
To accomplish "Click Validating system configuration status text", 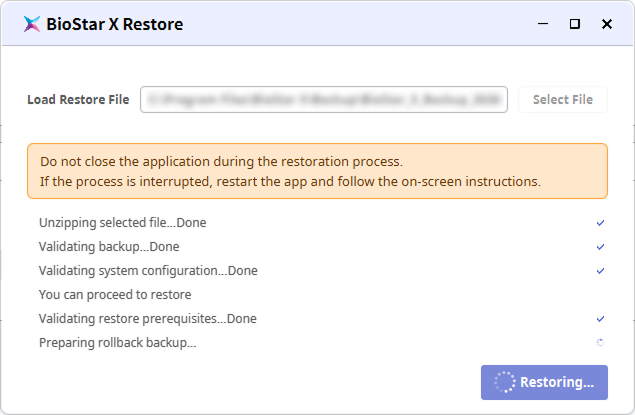I will click(x=148, y=271).
